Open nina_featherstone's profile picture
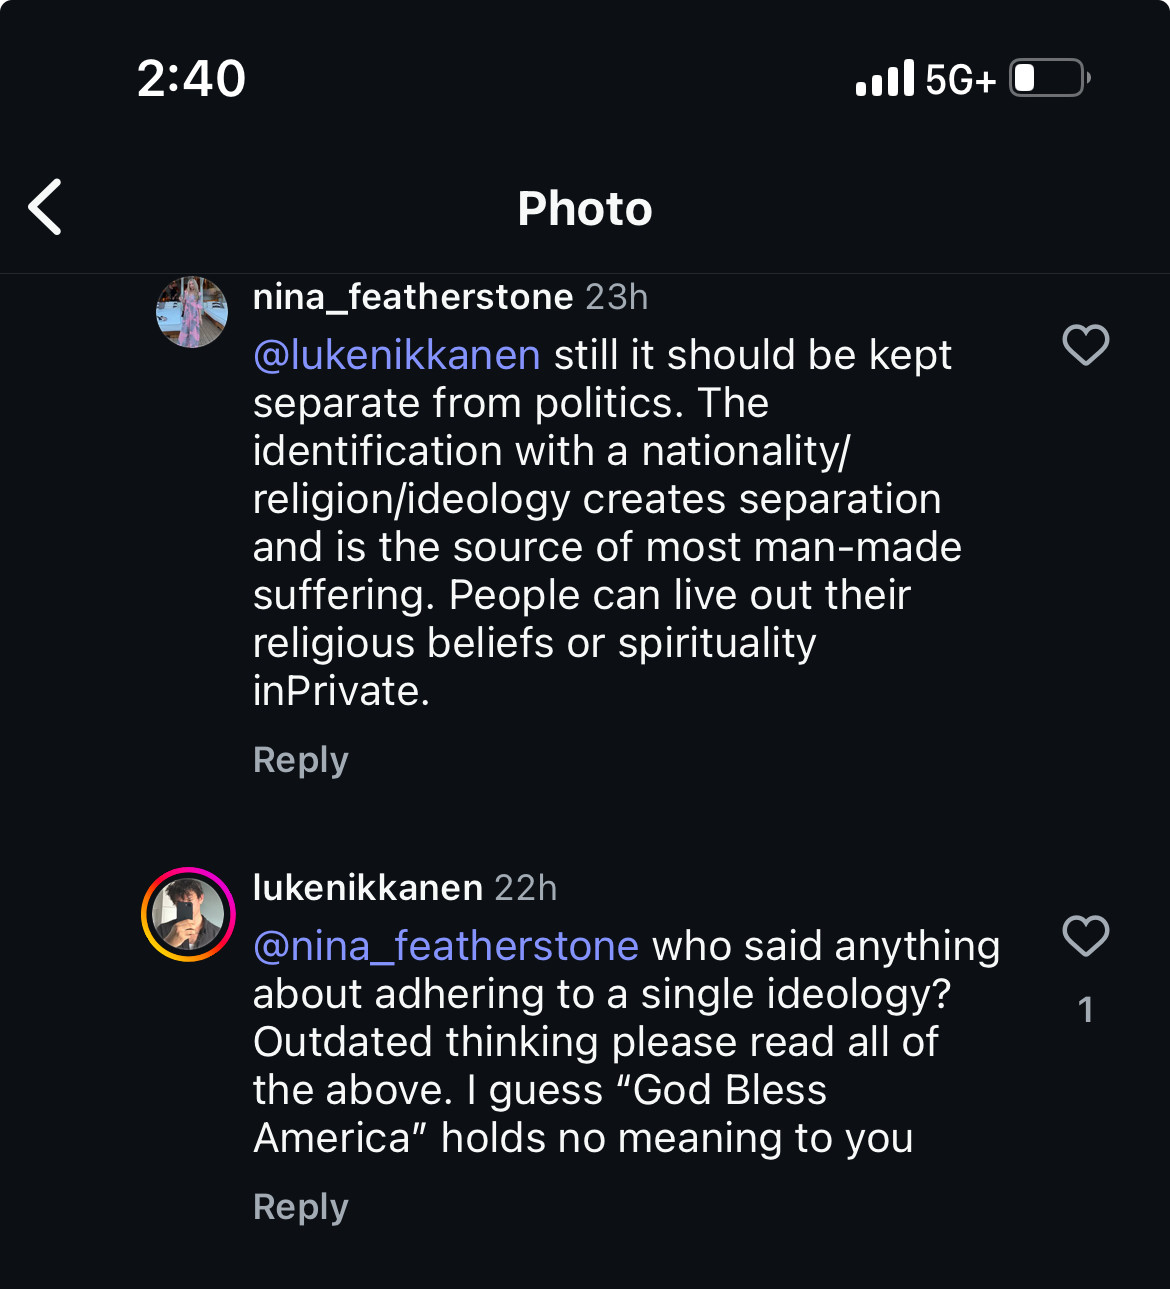This screenshot has height=1289, width=1170. point(192,312)
